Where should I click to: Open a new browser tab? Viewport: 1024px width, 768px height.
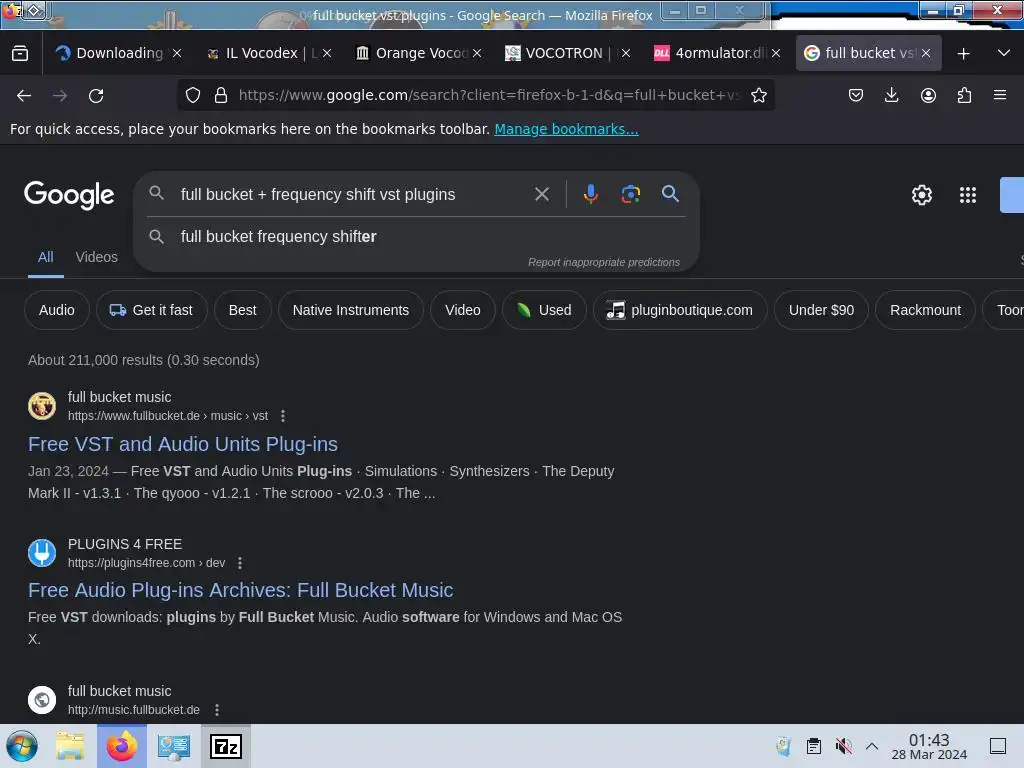963,54
